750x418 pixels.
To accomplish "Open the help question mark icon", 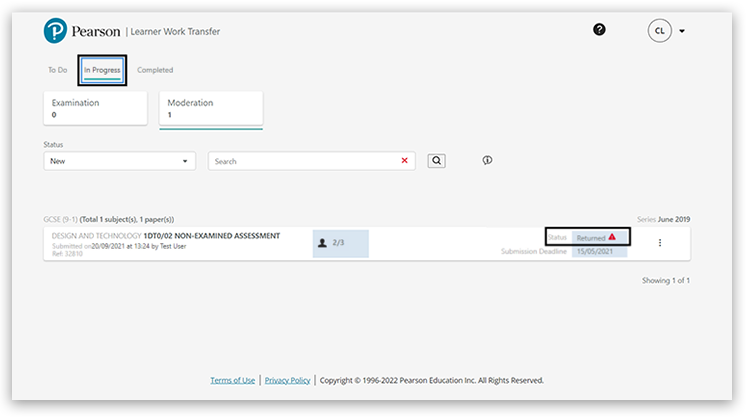I will pyautogui.click(x=599, y=30).
